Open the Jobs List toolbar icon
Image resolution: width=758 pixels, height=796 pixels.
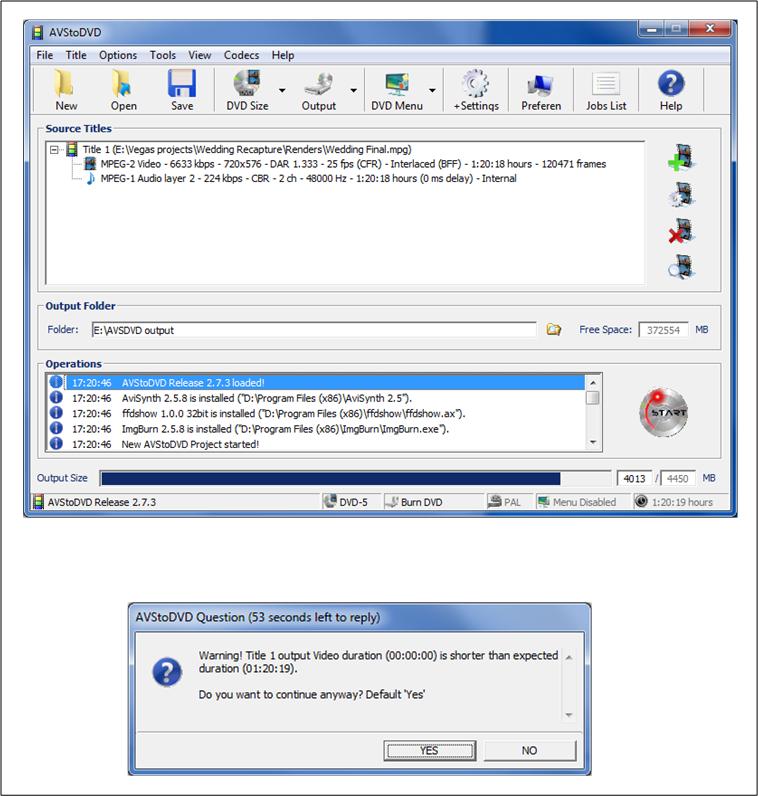(x=606, y=90)
